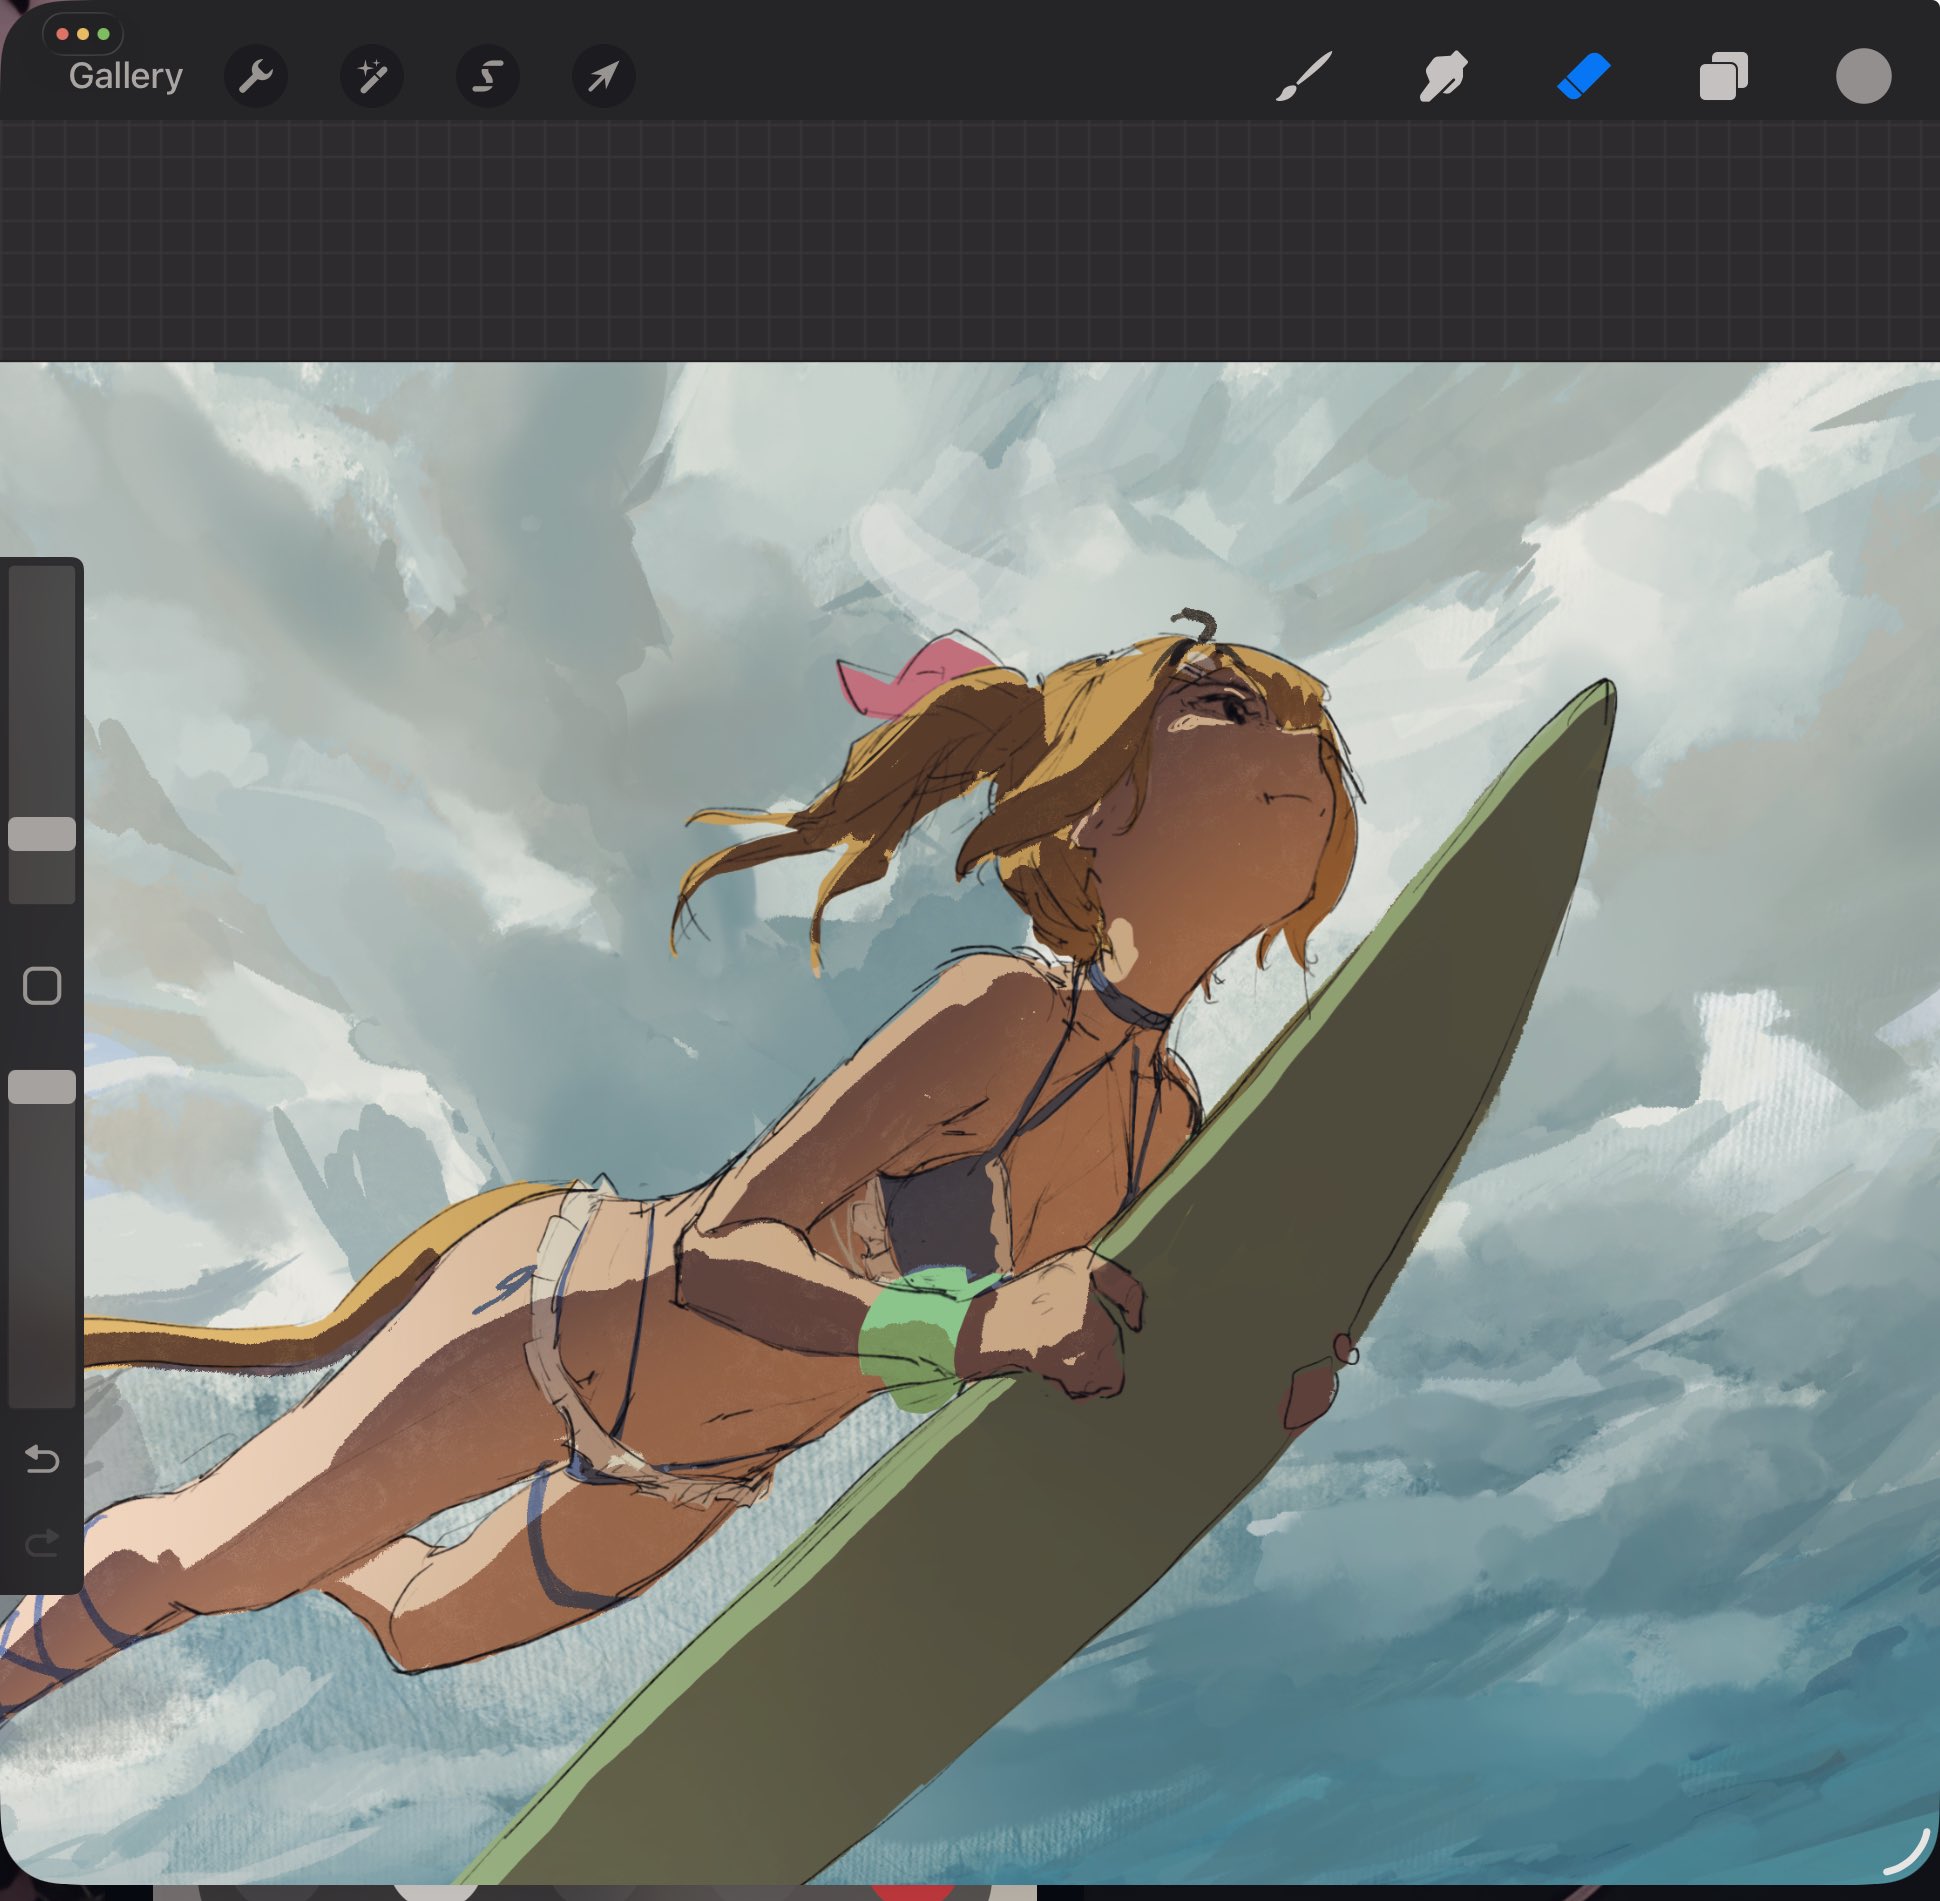This screenshot has height=1901, width=1940.
Task: Open the Gallery view
Action: click(125, 76)
